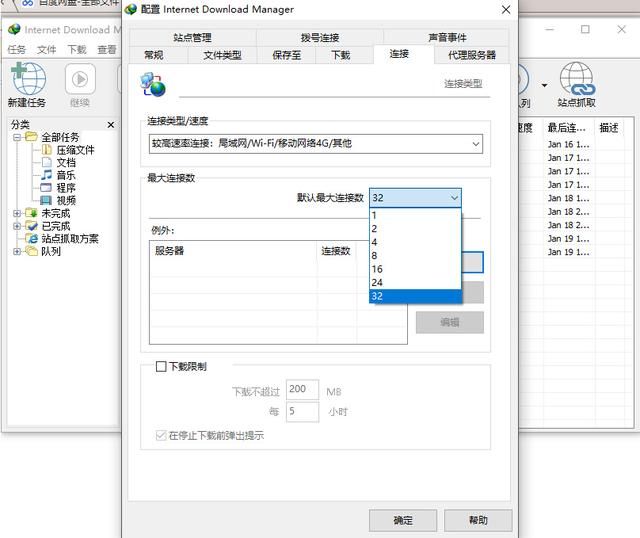Image resolution: width=640 pixels, height=538 pixels.
Task: Open 下载 menu in main window
Action: tap(77, 50)
